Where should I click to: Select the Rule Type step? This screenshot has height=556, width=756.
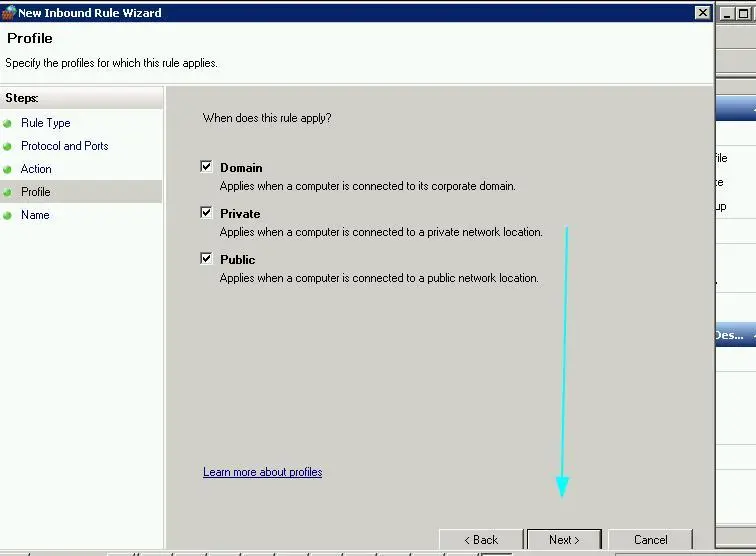46,123
